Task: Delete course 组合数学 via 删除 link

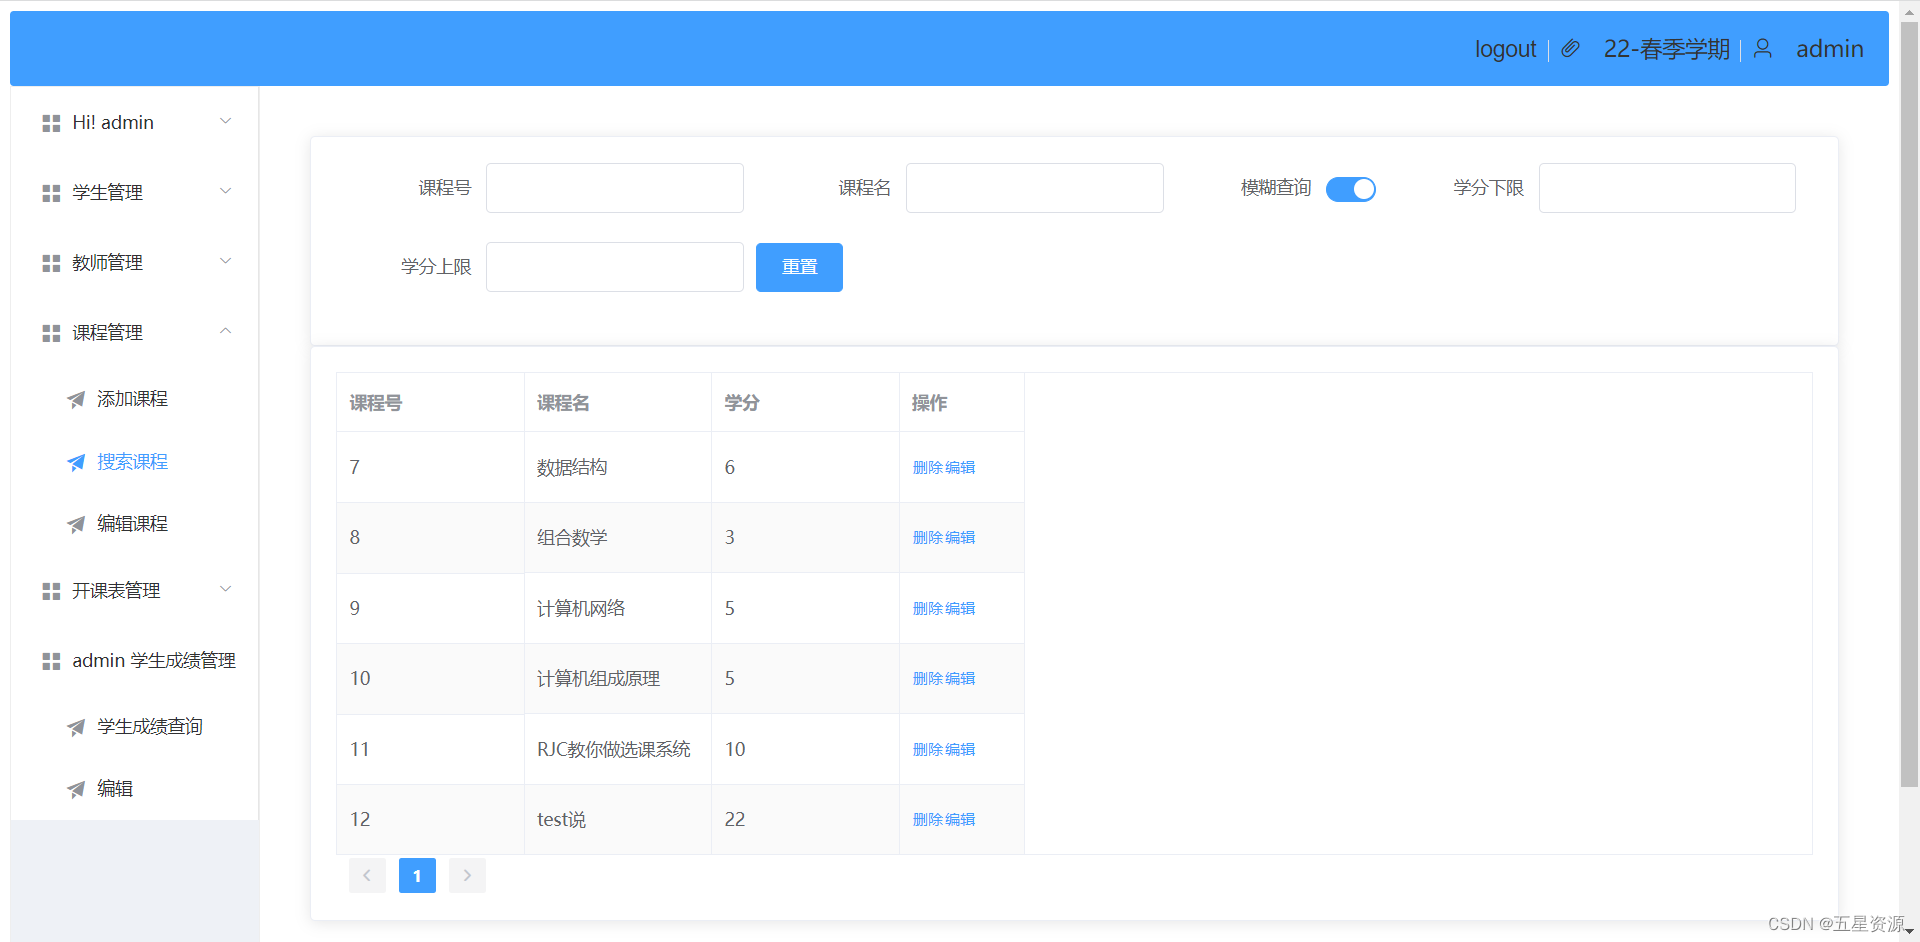Action: pyautogui.click(x=928, y=537)
